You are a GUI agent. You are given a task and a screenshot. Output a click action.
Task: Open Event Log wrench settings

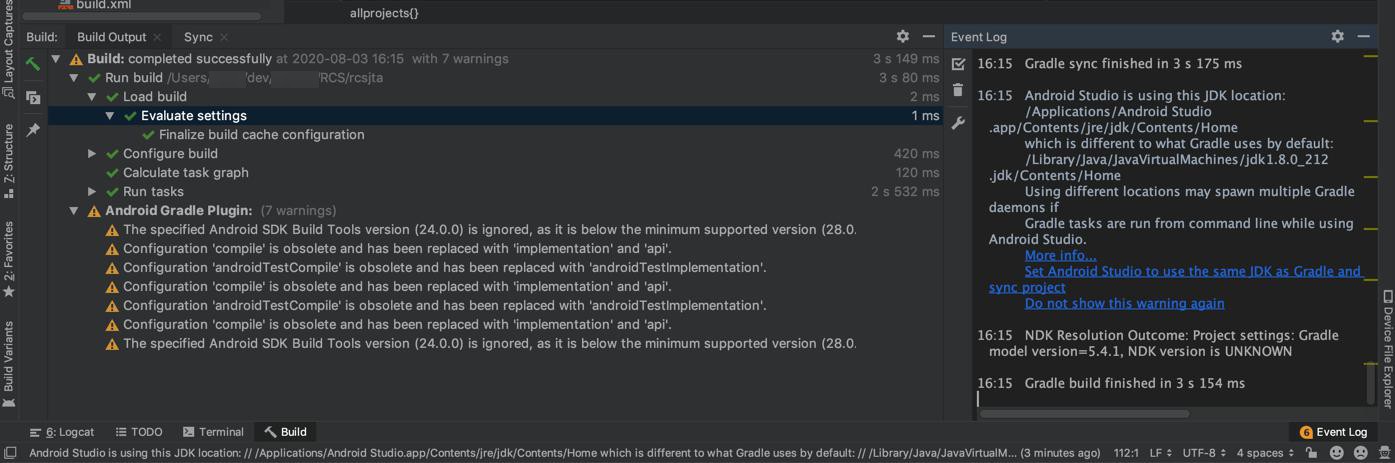pos(958,123)
